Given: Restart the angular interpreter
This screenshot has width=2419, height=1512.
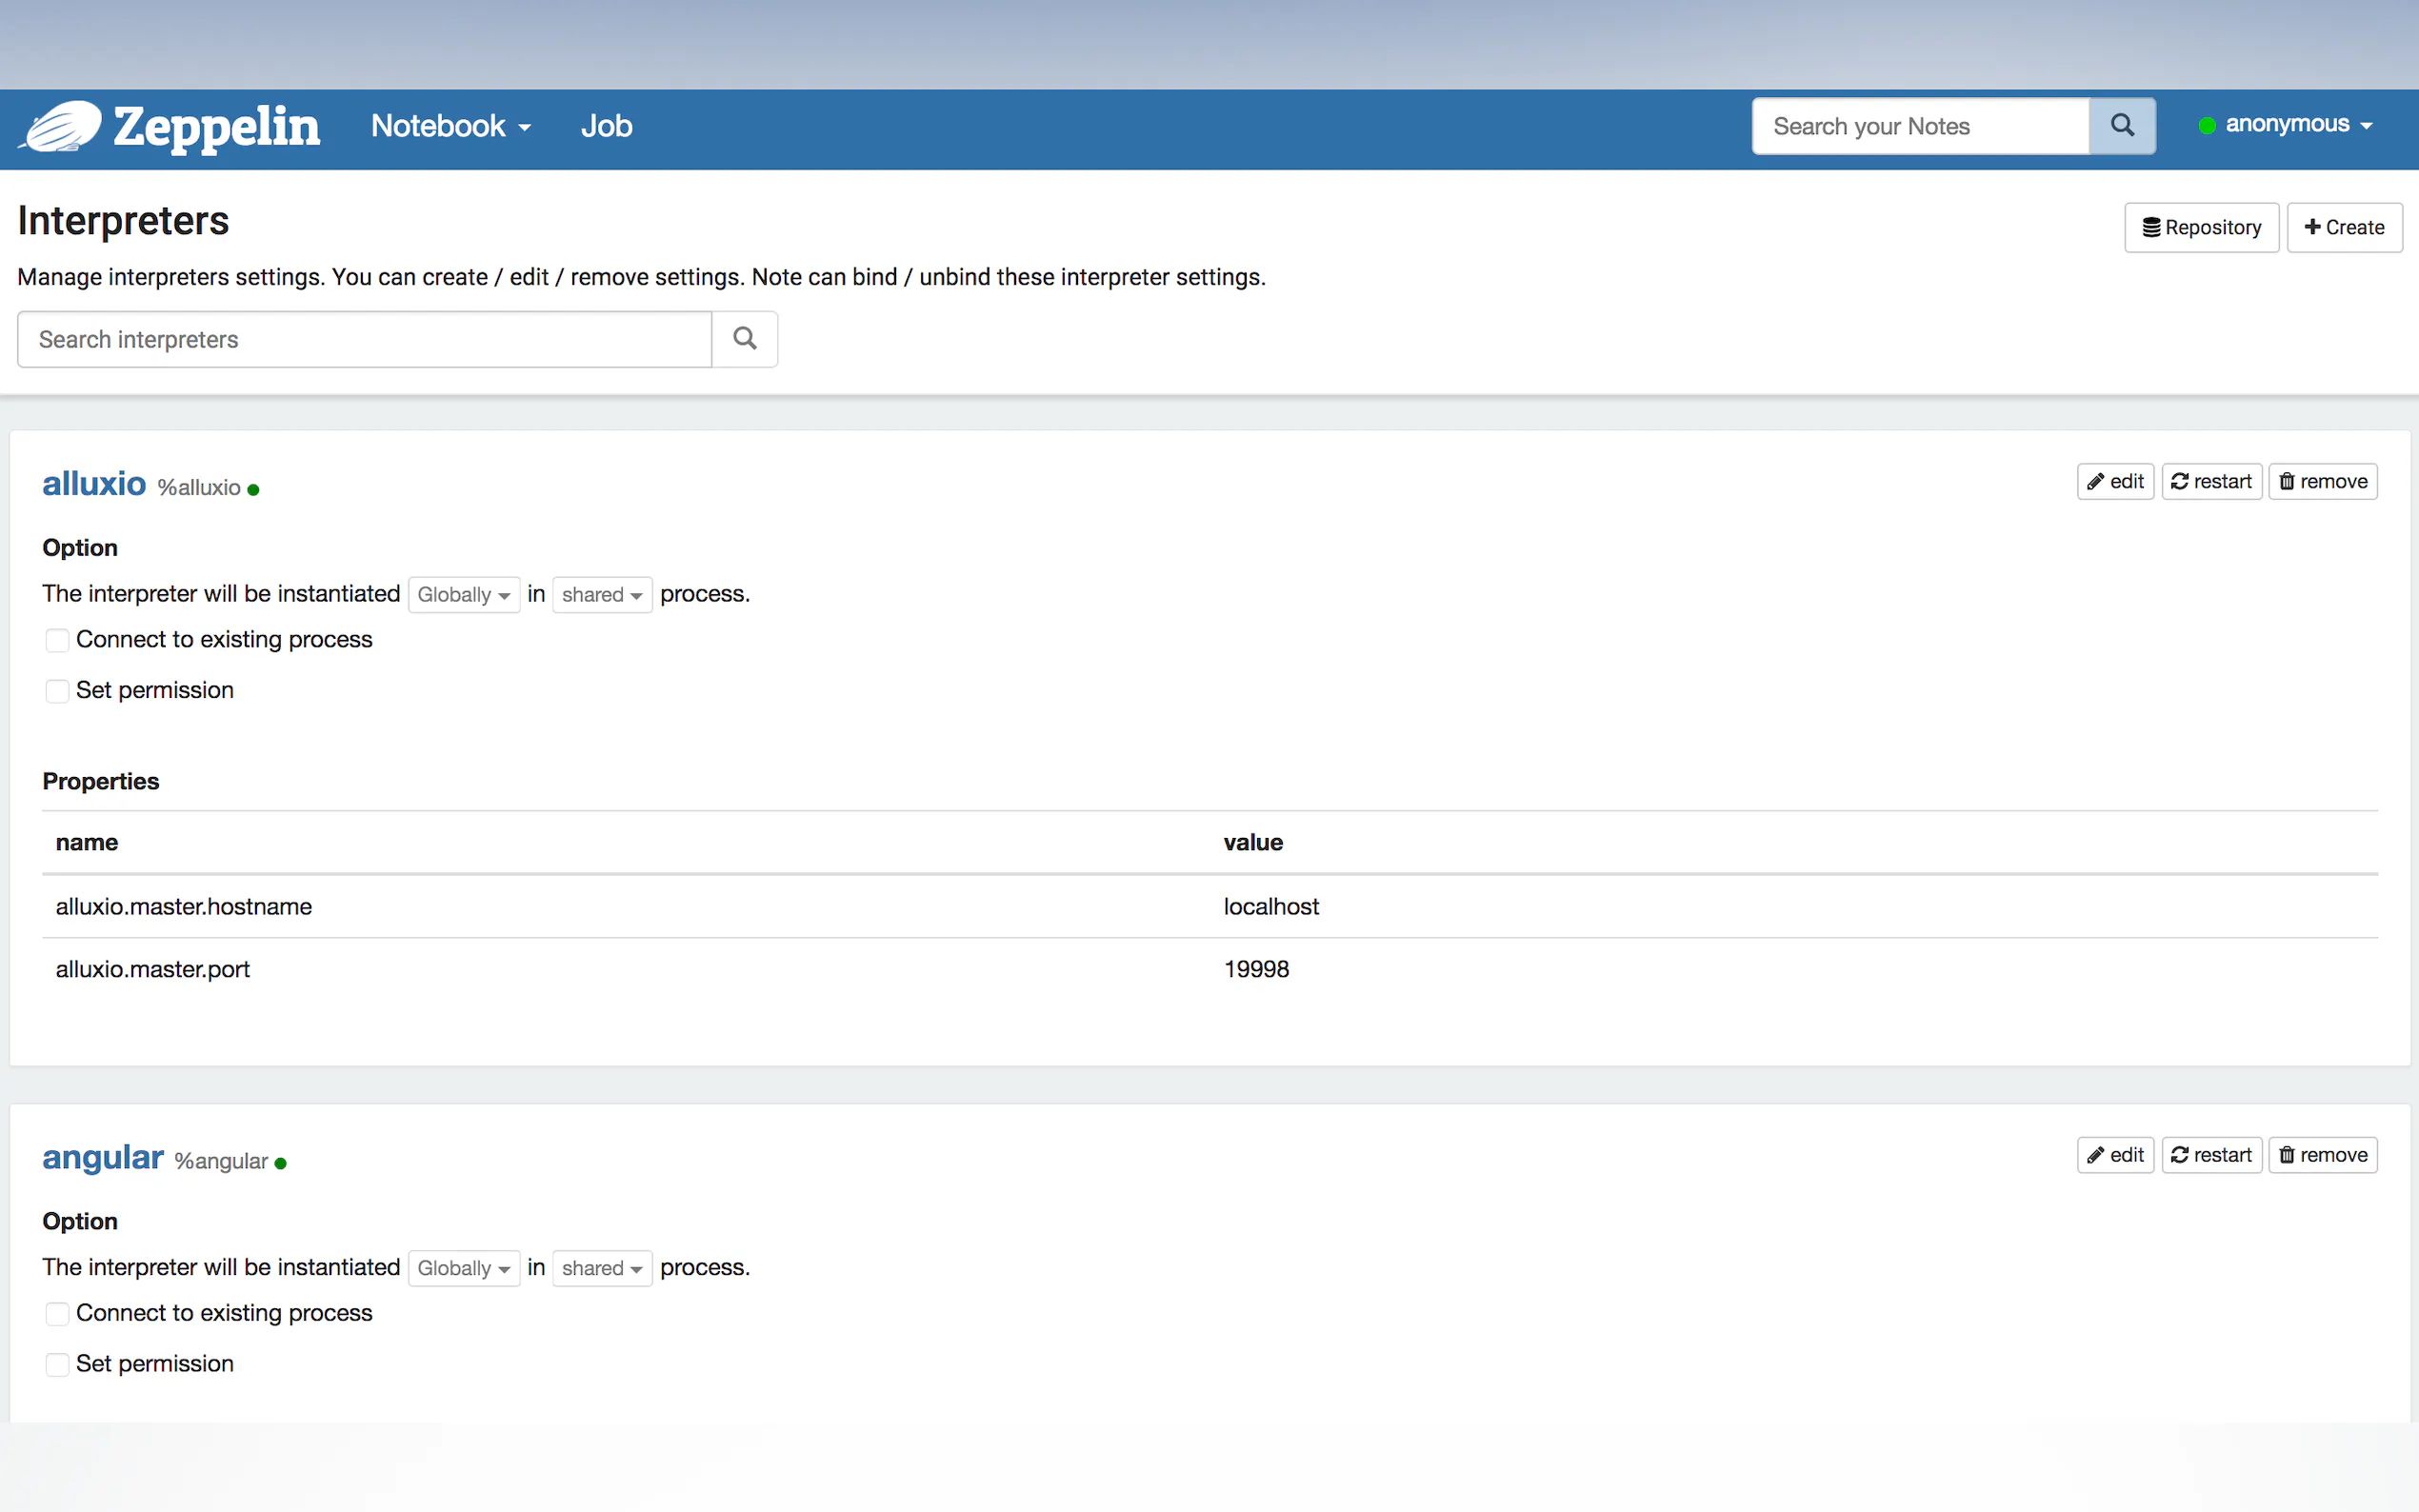Looking at the screenshot, I should (x=2211, y=1155).
